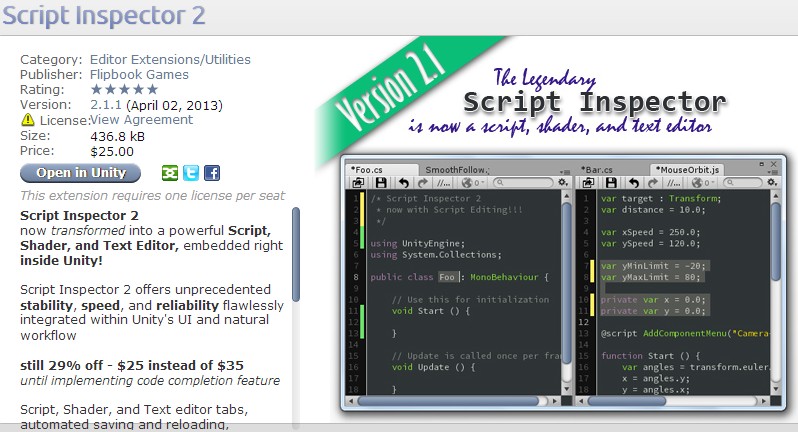Click code line 'void Update () {'
The width and height of the screenshot is (798, 432).
click(x=433, y=367)
